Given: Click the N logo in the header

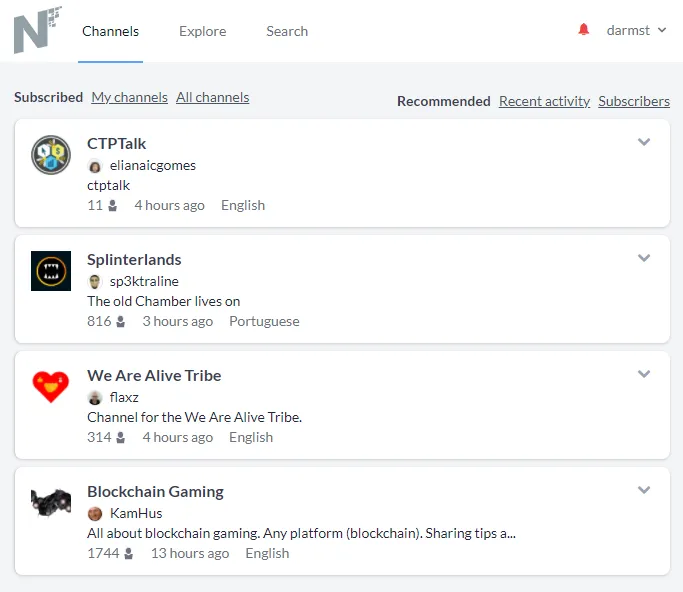Looking at the screenshot, I should pyautogui.click(x=37, y=30).
